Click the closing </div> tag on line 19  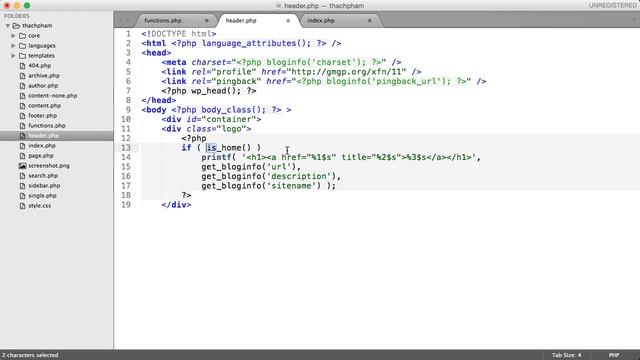pyautogui.click(x=176, y=205)
